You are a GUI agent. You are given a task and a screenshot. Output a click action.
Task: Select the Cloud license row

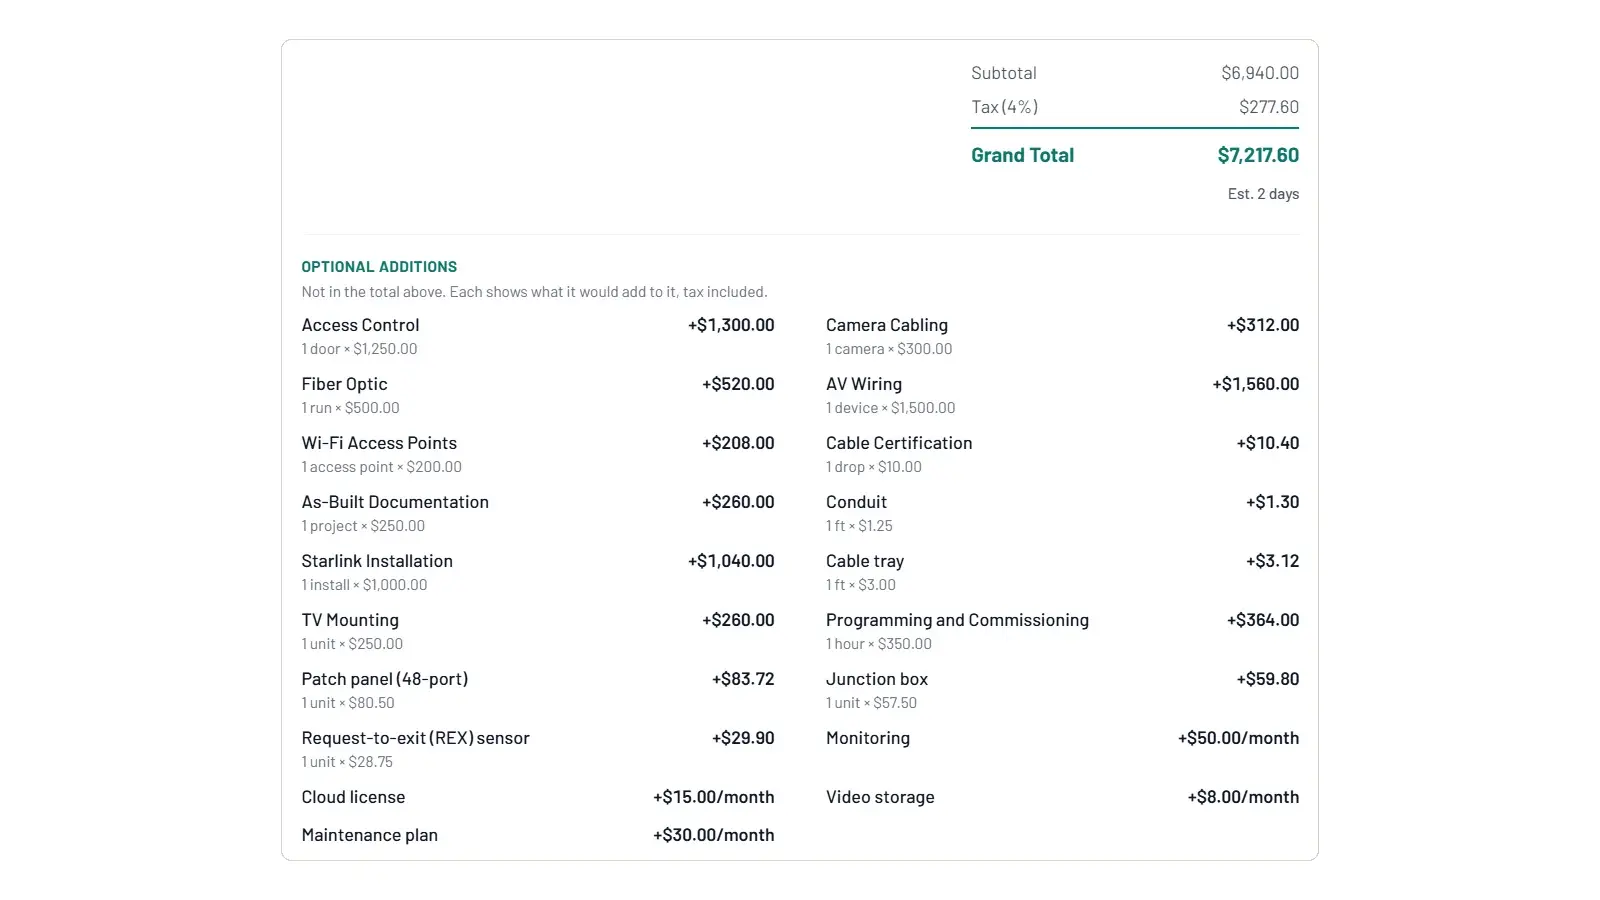tap(538, 797)
